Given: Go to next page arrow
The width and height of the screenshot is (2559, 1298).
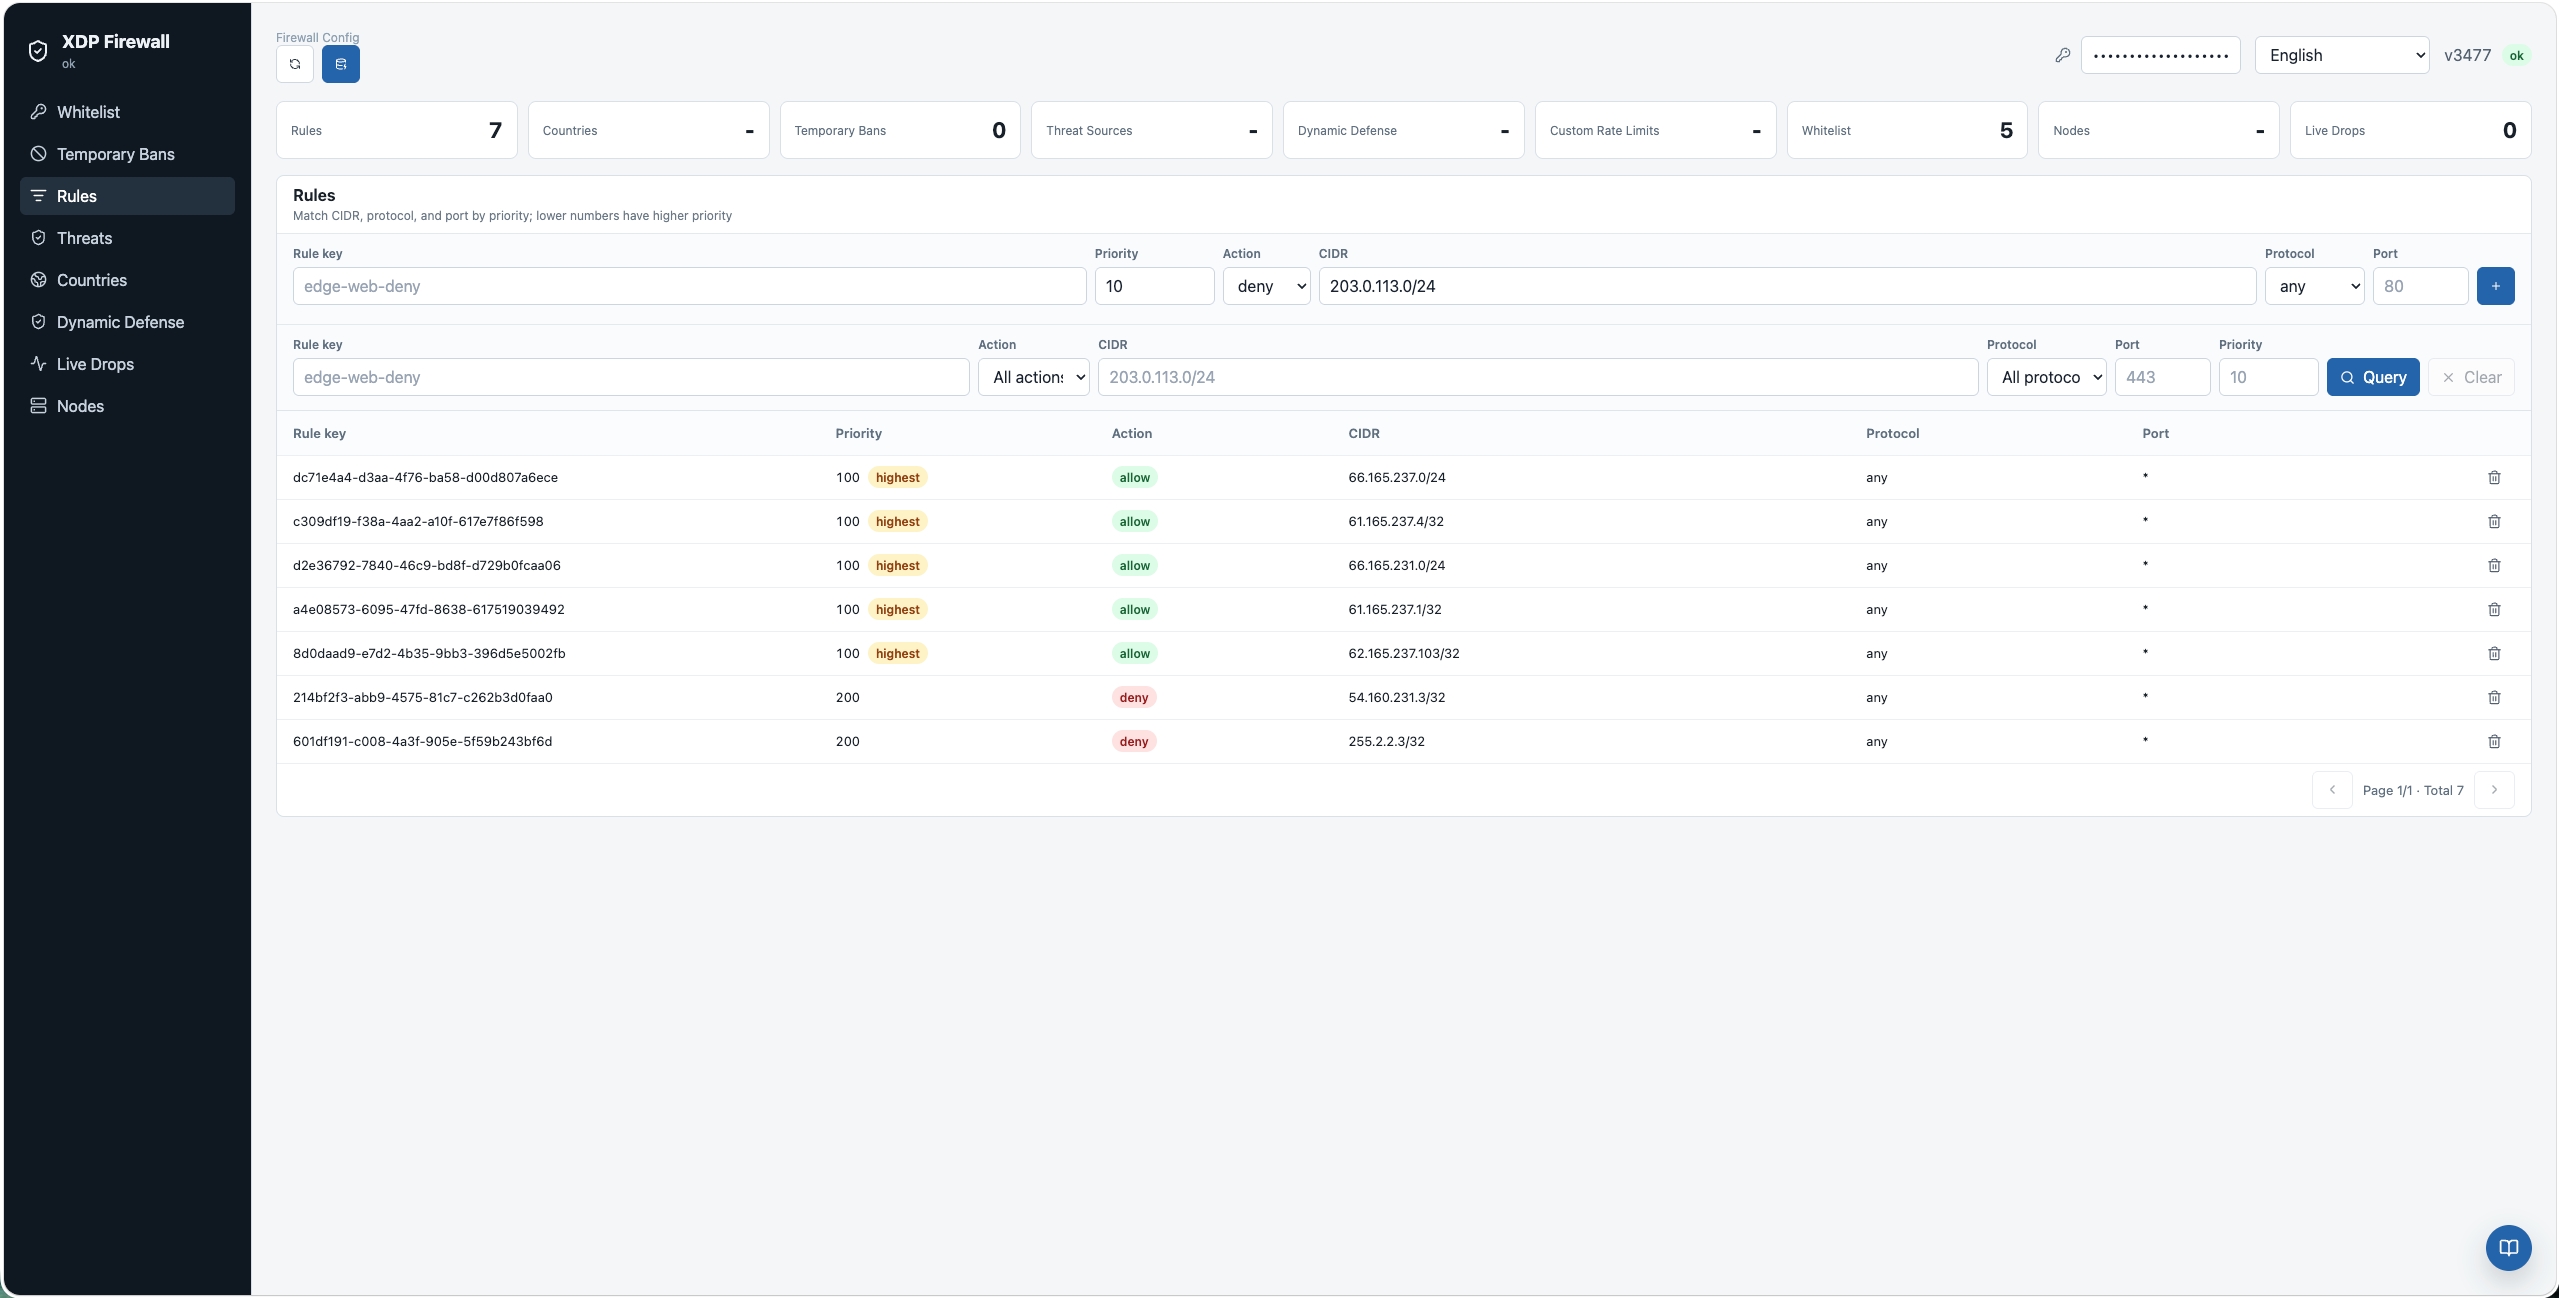Looking at the screenshot, I should [x=2494, y=790].
